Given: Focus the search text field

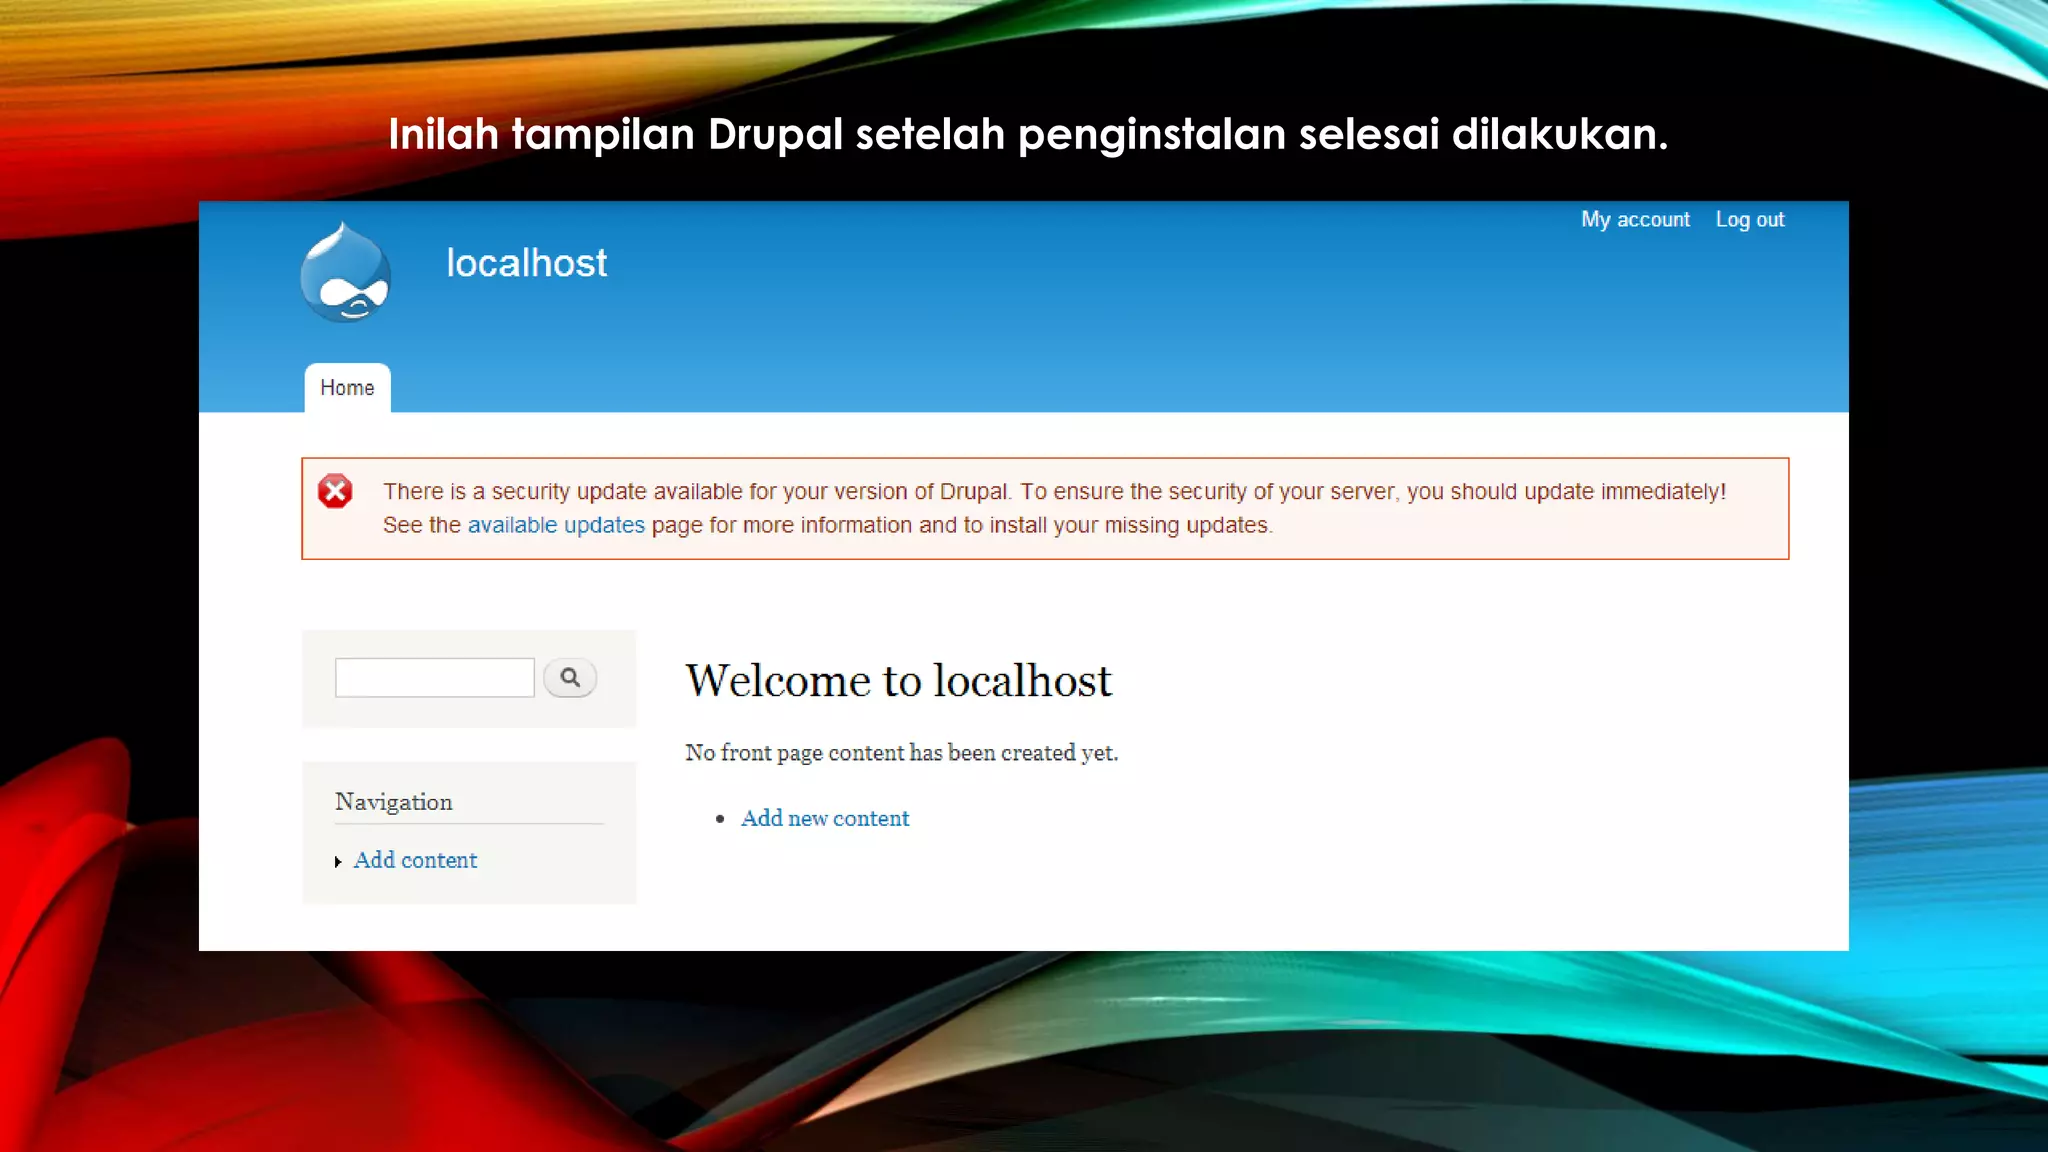Looking at the screenshot, I should pyautogui.click(x=435, y=678).
